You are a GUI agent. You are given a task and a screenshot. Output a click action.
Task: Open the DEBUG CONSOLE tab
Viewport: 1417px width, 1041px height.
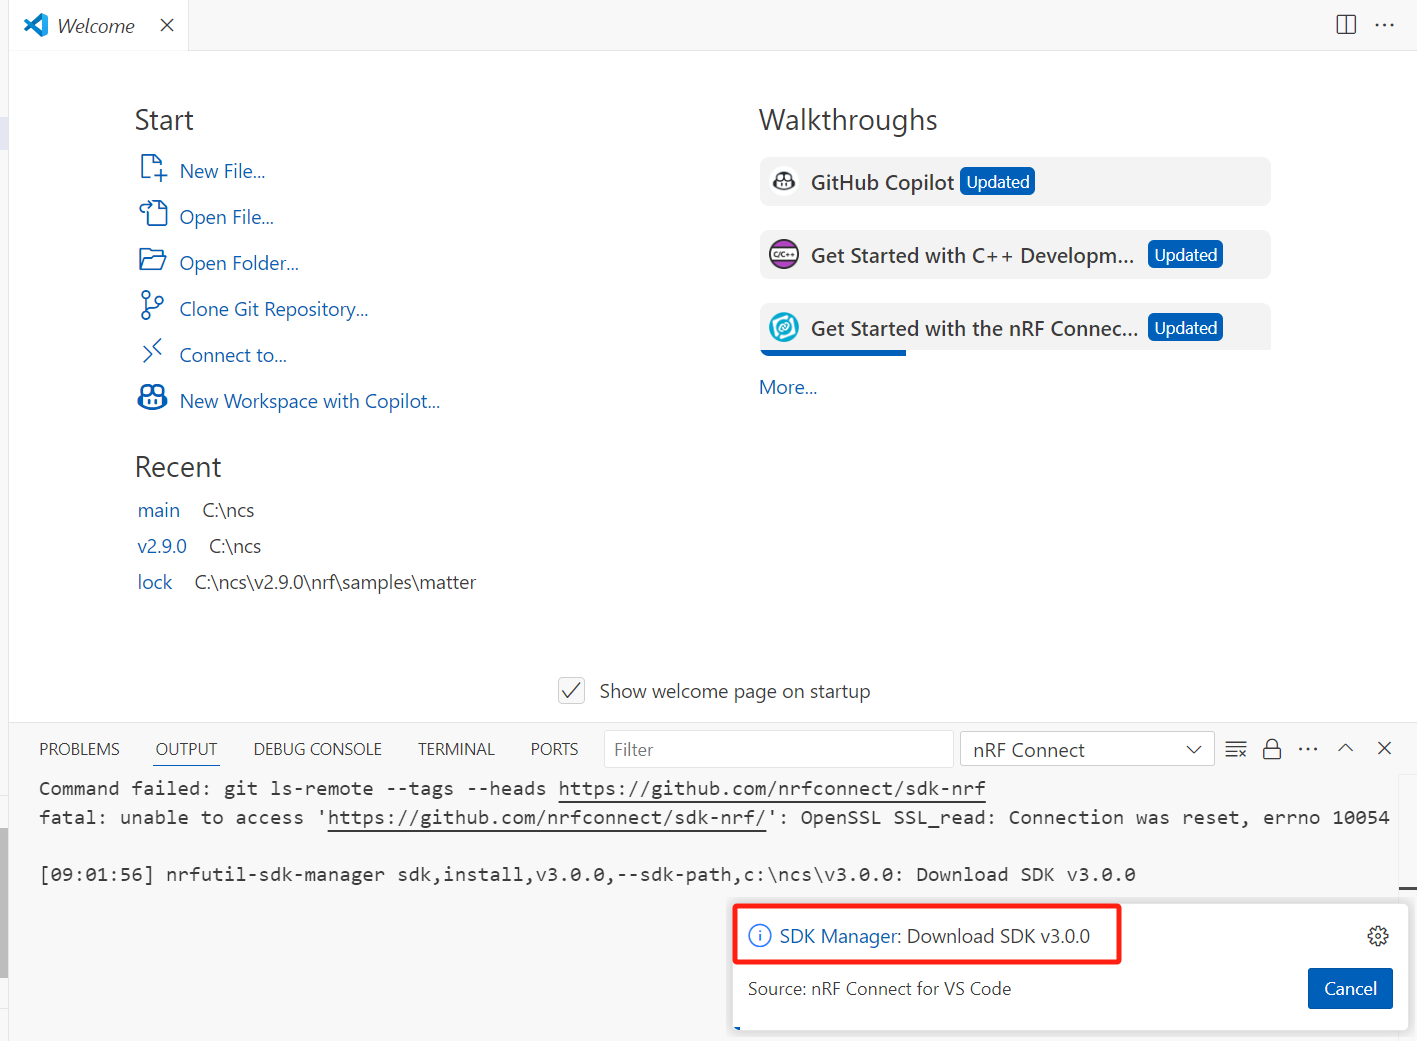pos(318,749)
